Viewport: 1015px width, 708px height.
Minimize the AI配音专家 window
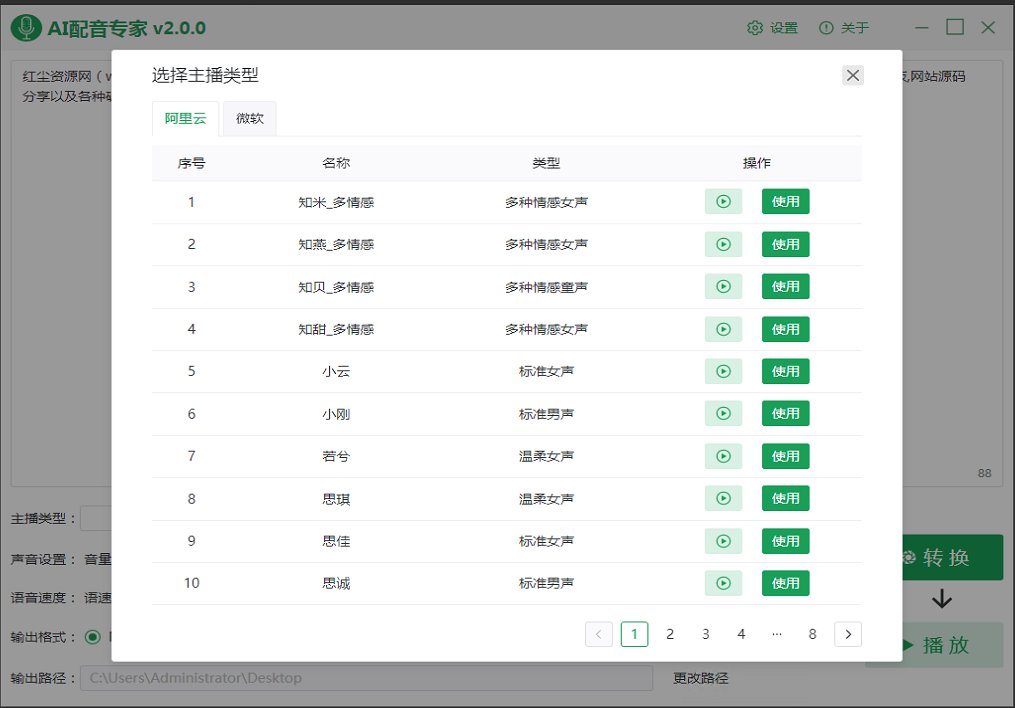(x=922, y=28)
